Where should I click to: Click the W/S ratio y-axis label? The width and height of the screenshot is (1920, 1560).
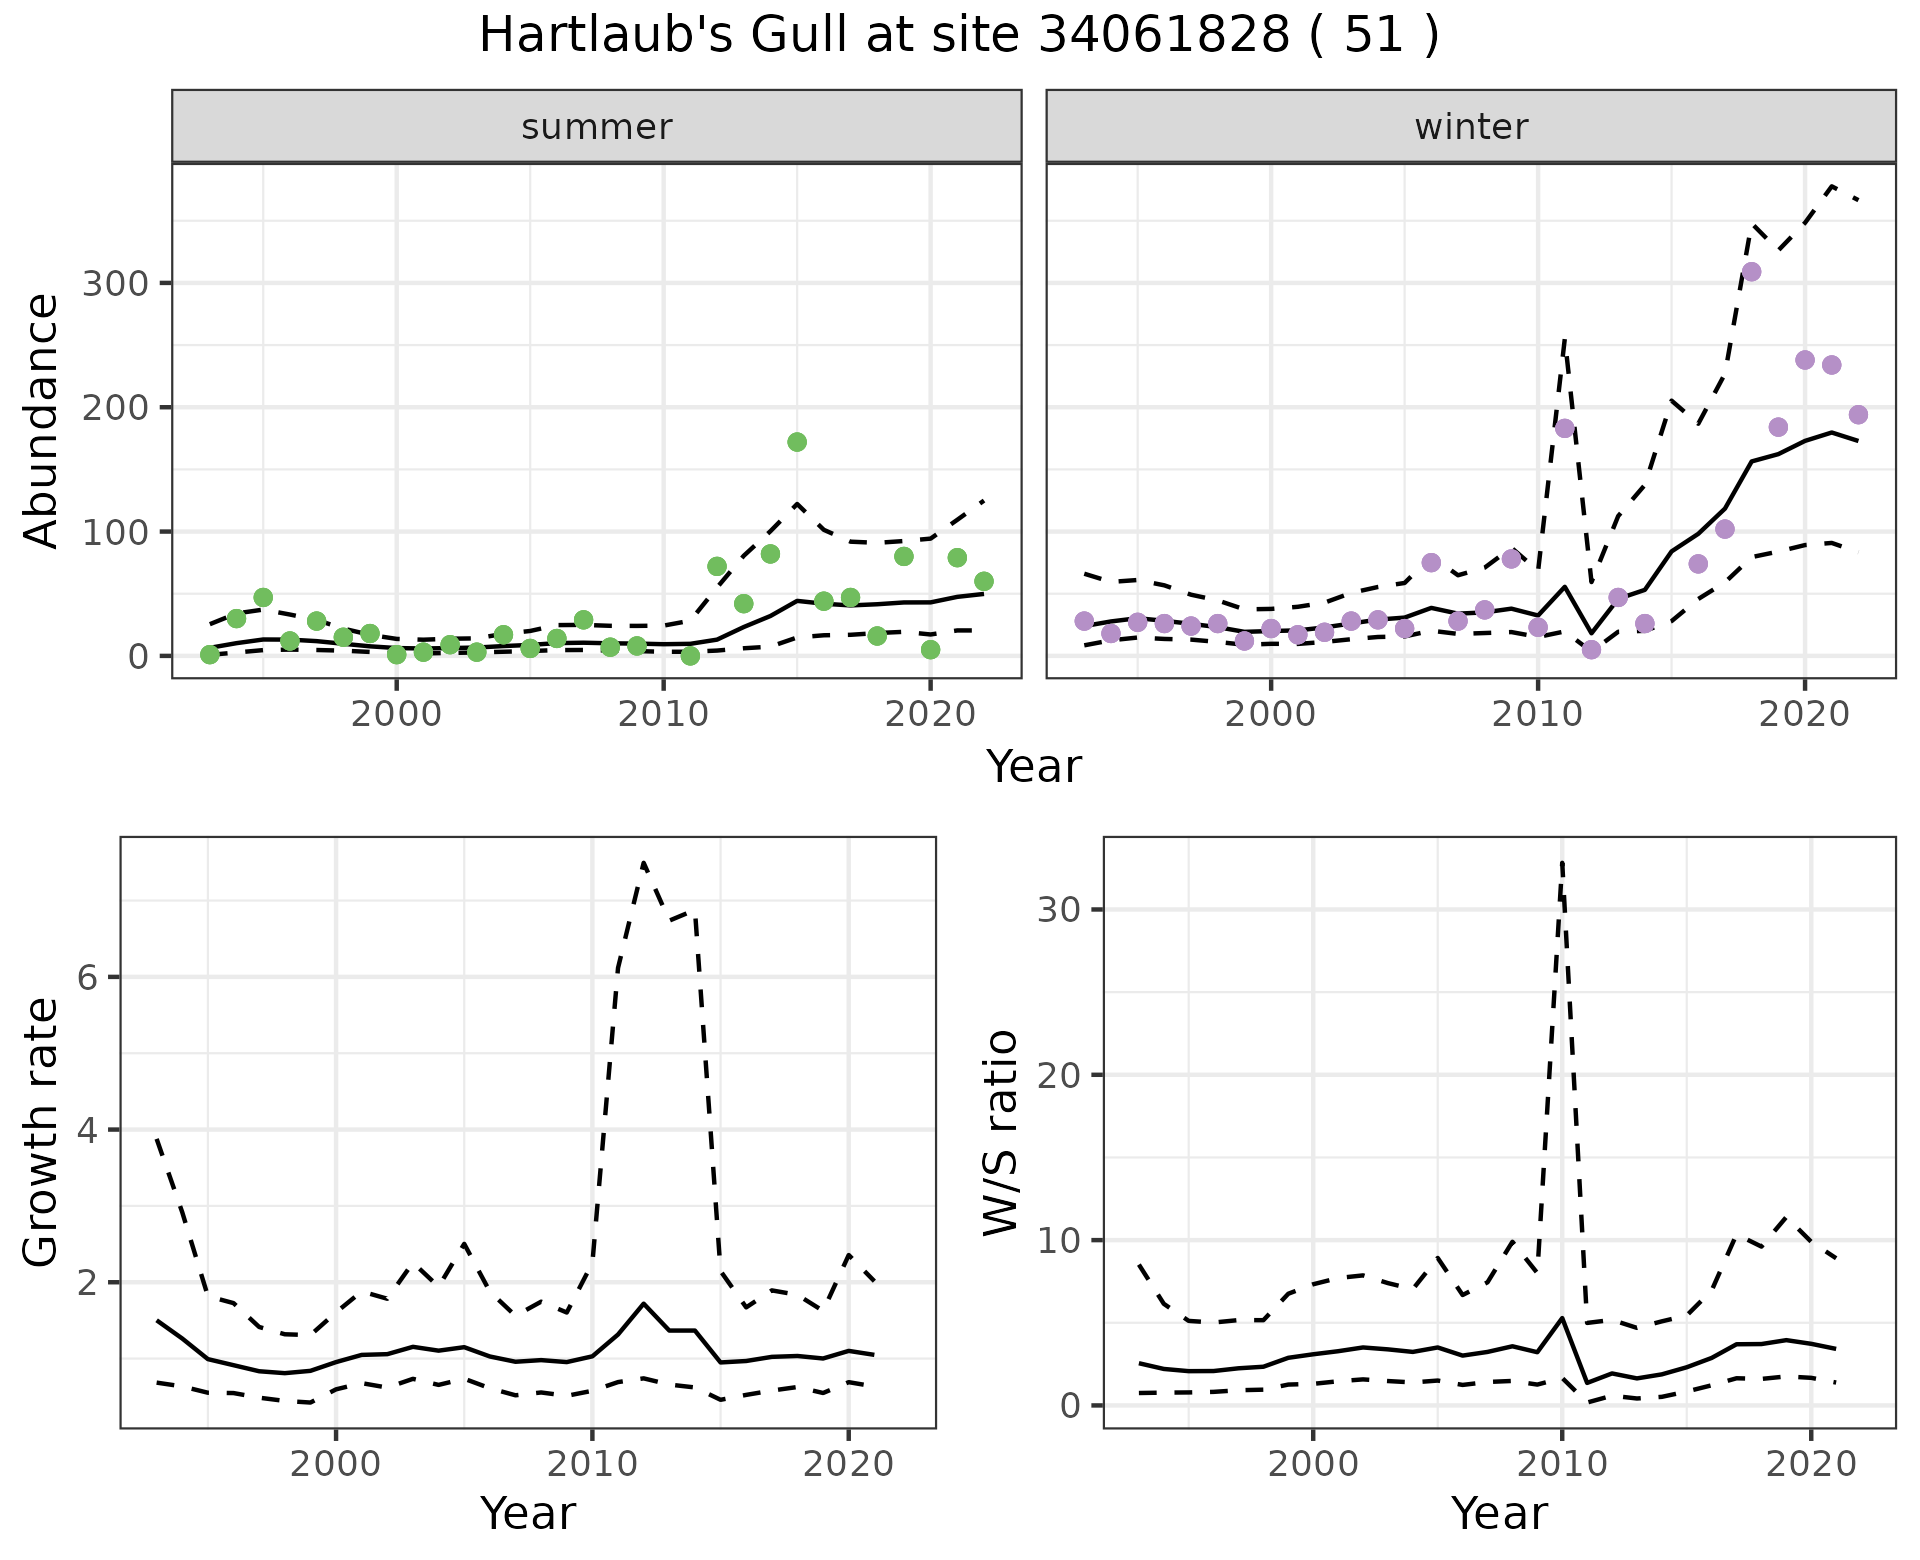(x=1000, y=1132)
